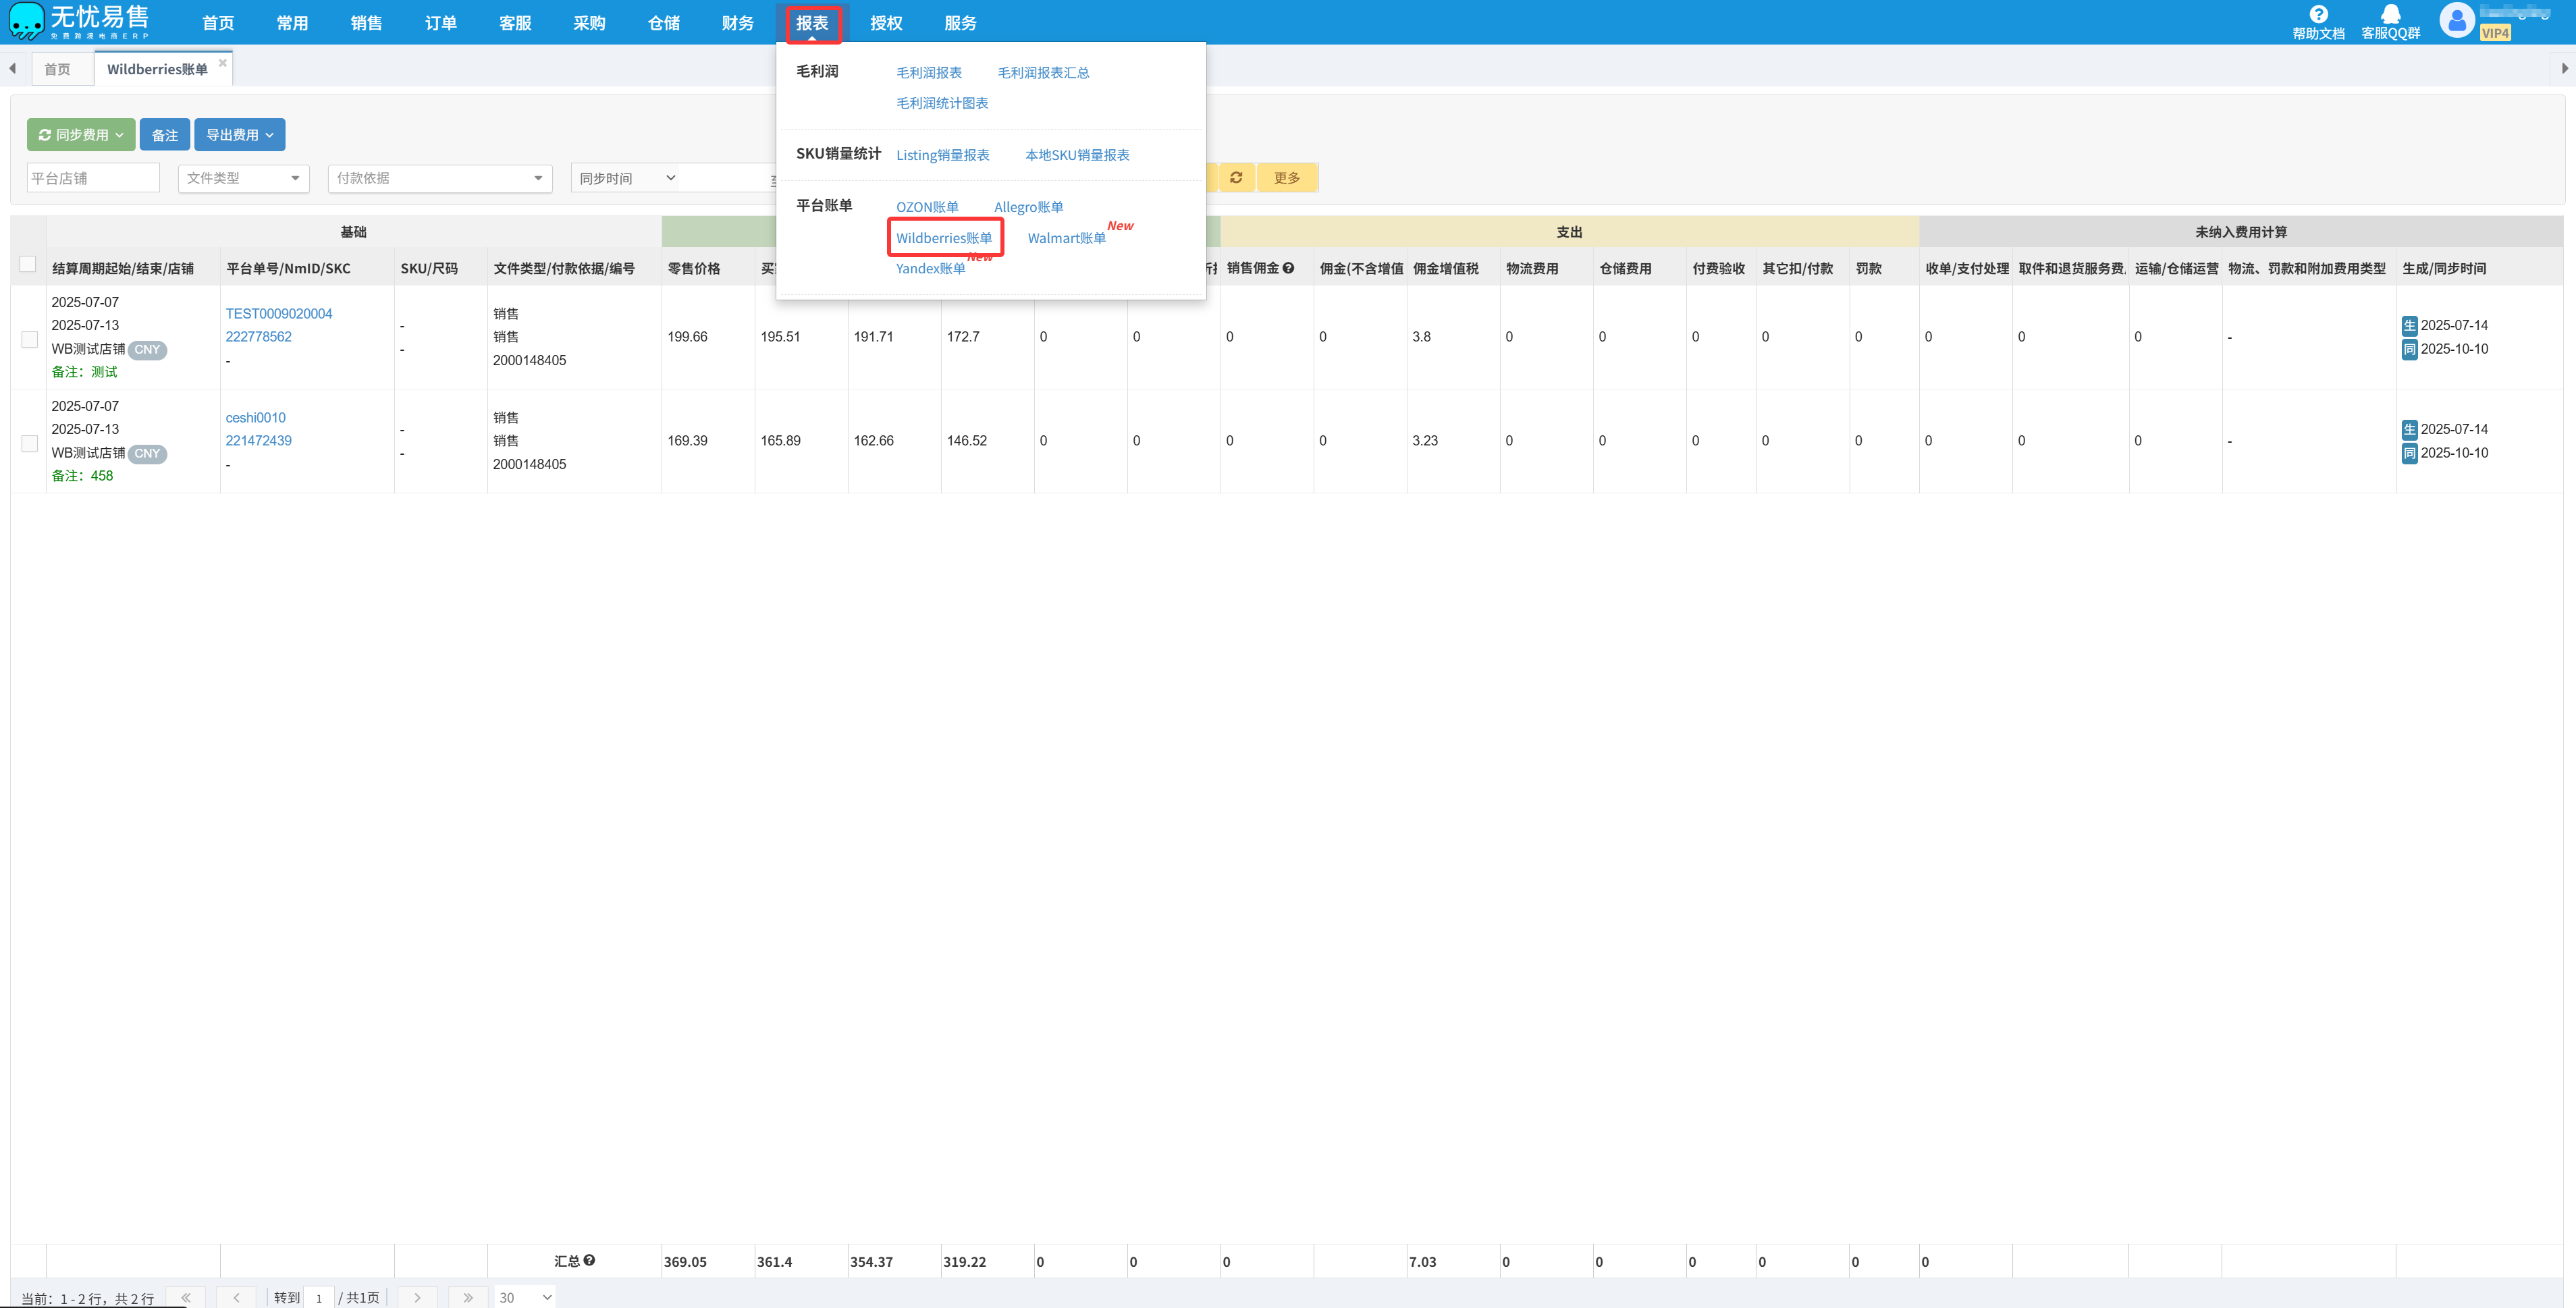Go to the last page arrow
Screen dimensions: 2576x1308
(x=468, y=1297)
